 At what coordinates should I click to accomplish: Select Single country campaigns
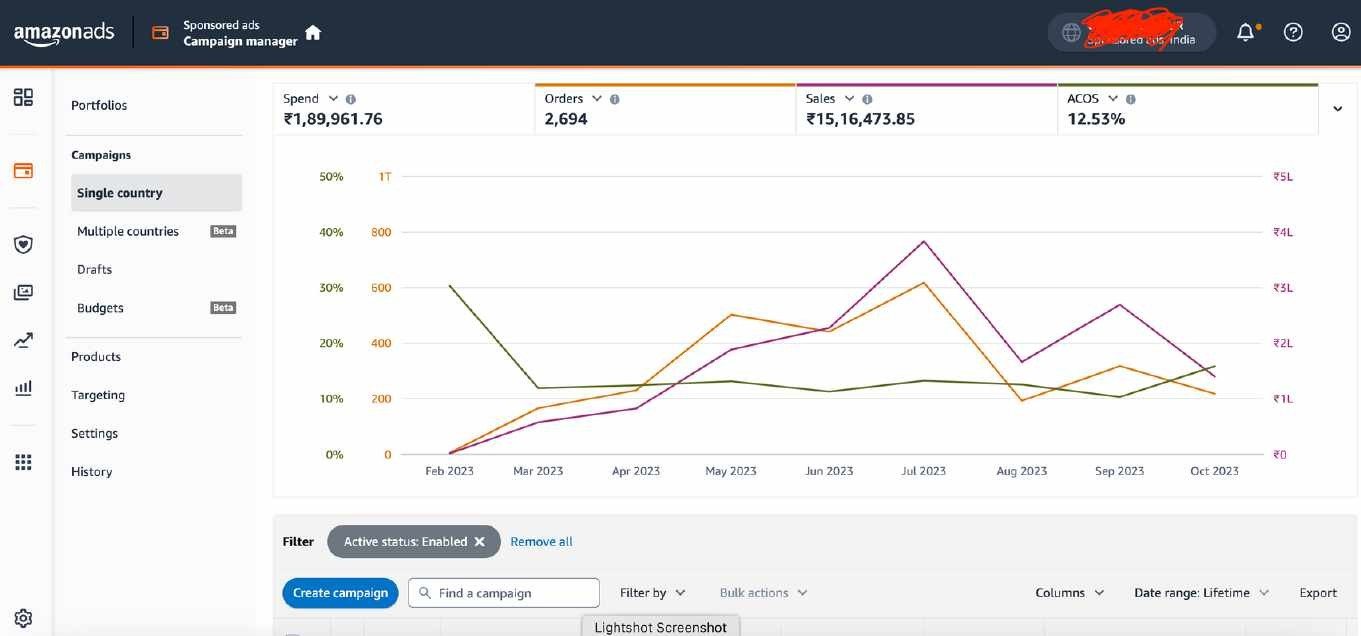pos(156,193)
